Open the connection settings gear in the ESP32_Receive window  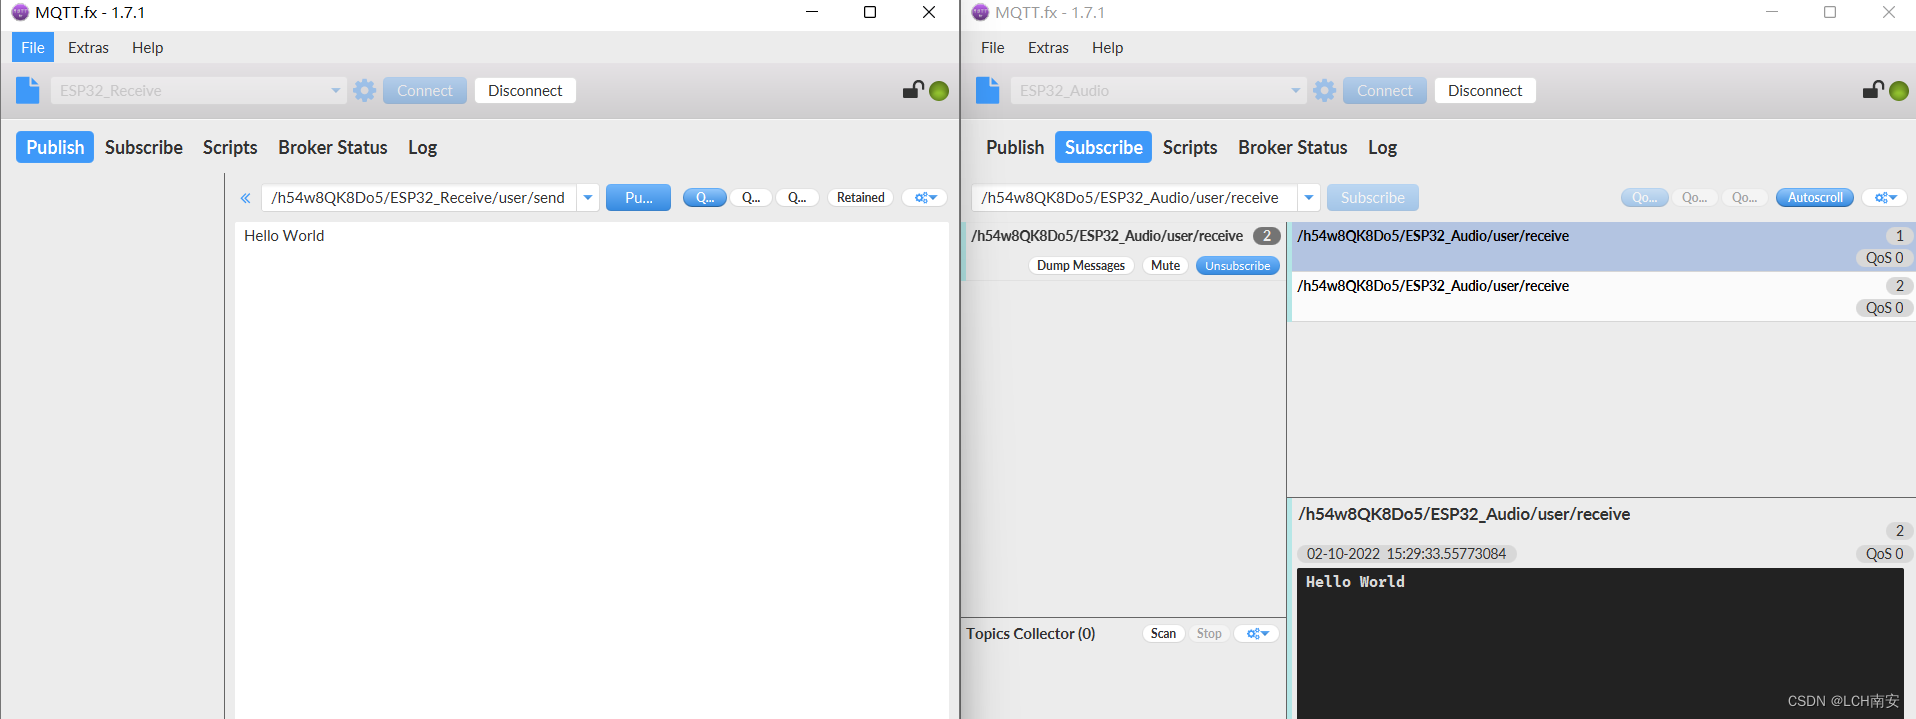pos(365,90)
